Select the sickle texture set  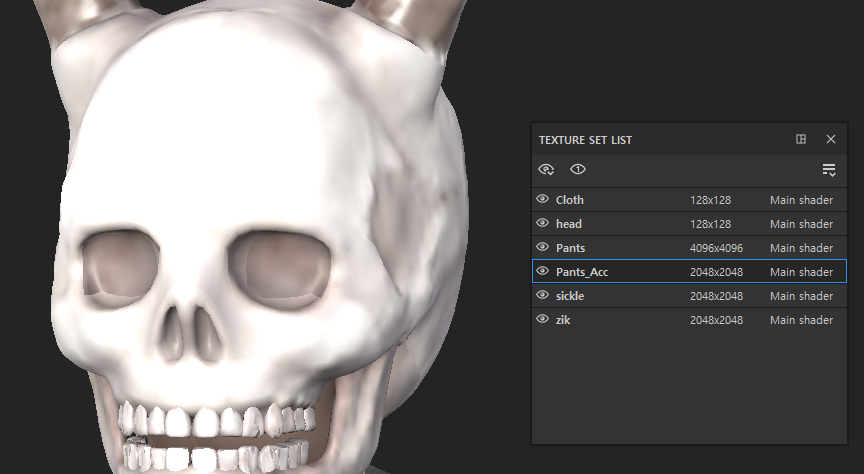click(x=570, y=296)
